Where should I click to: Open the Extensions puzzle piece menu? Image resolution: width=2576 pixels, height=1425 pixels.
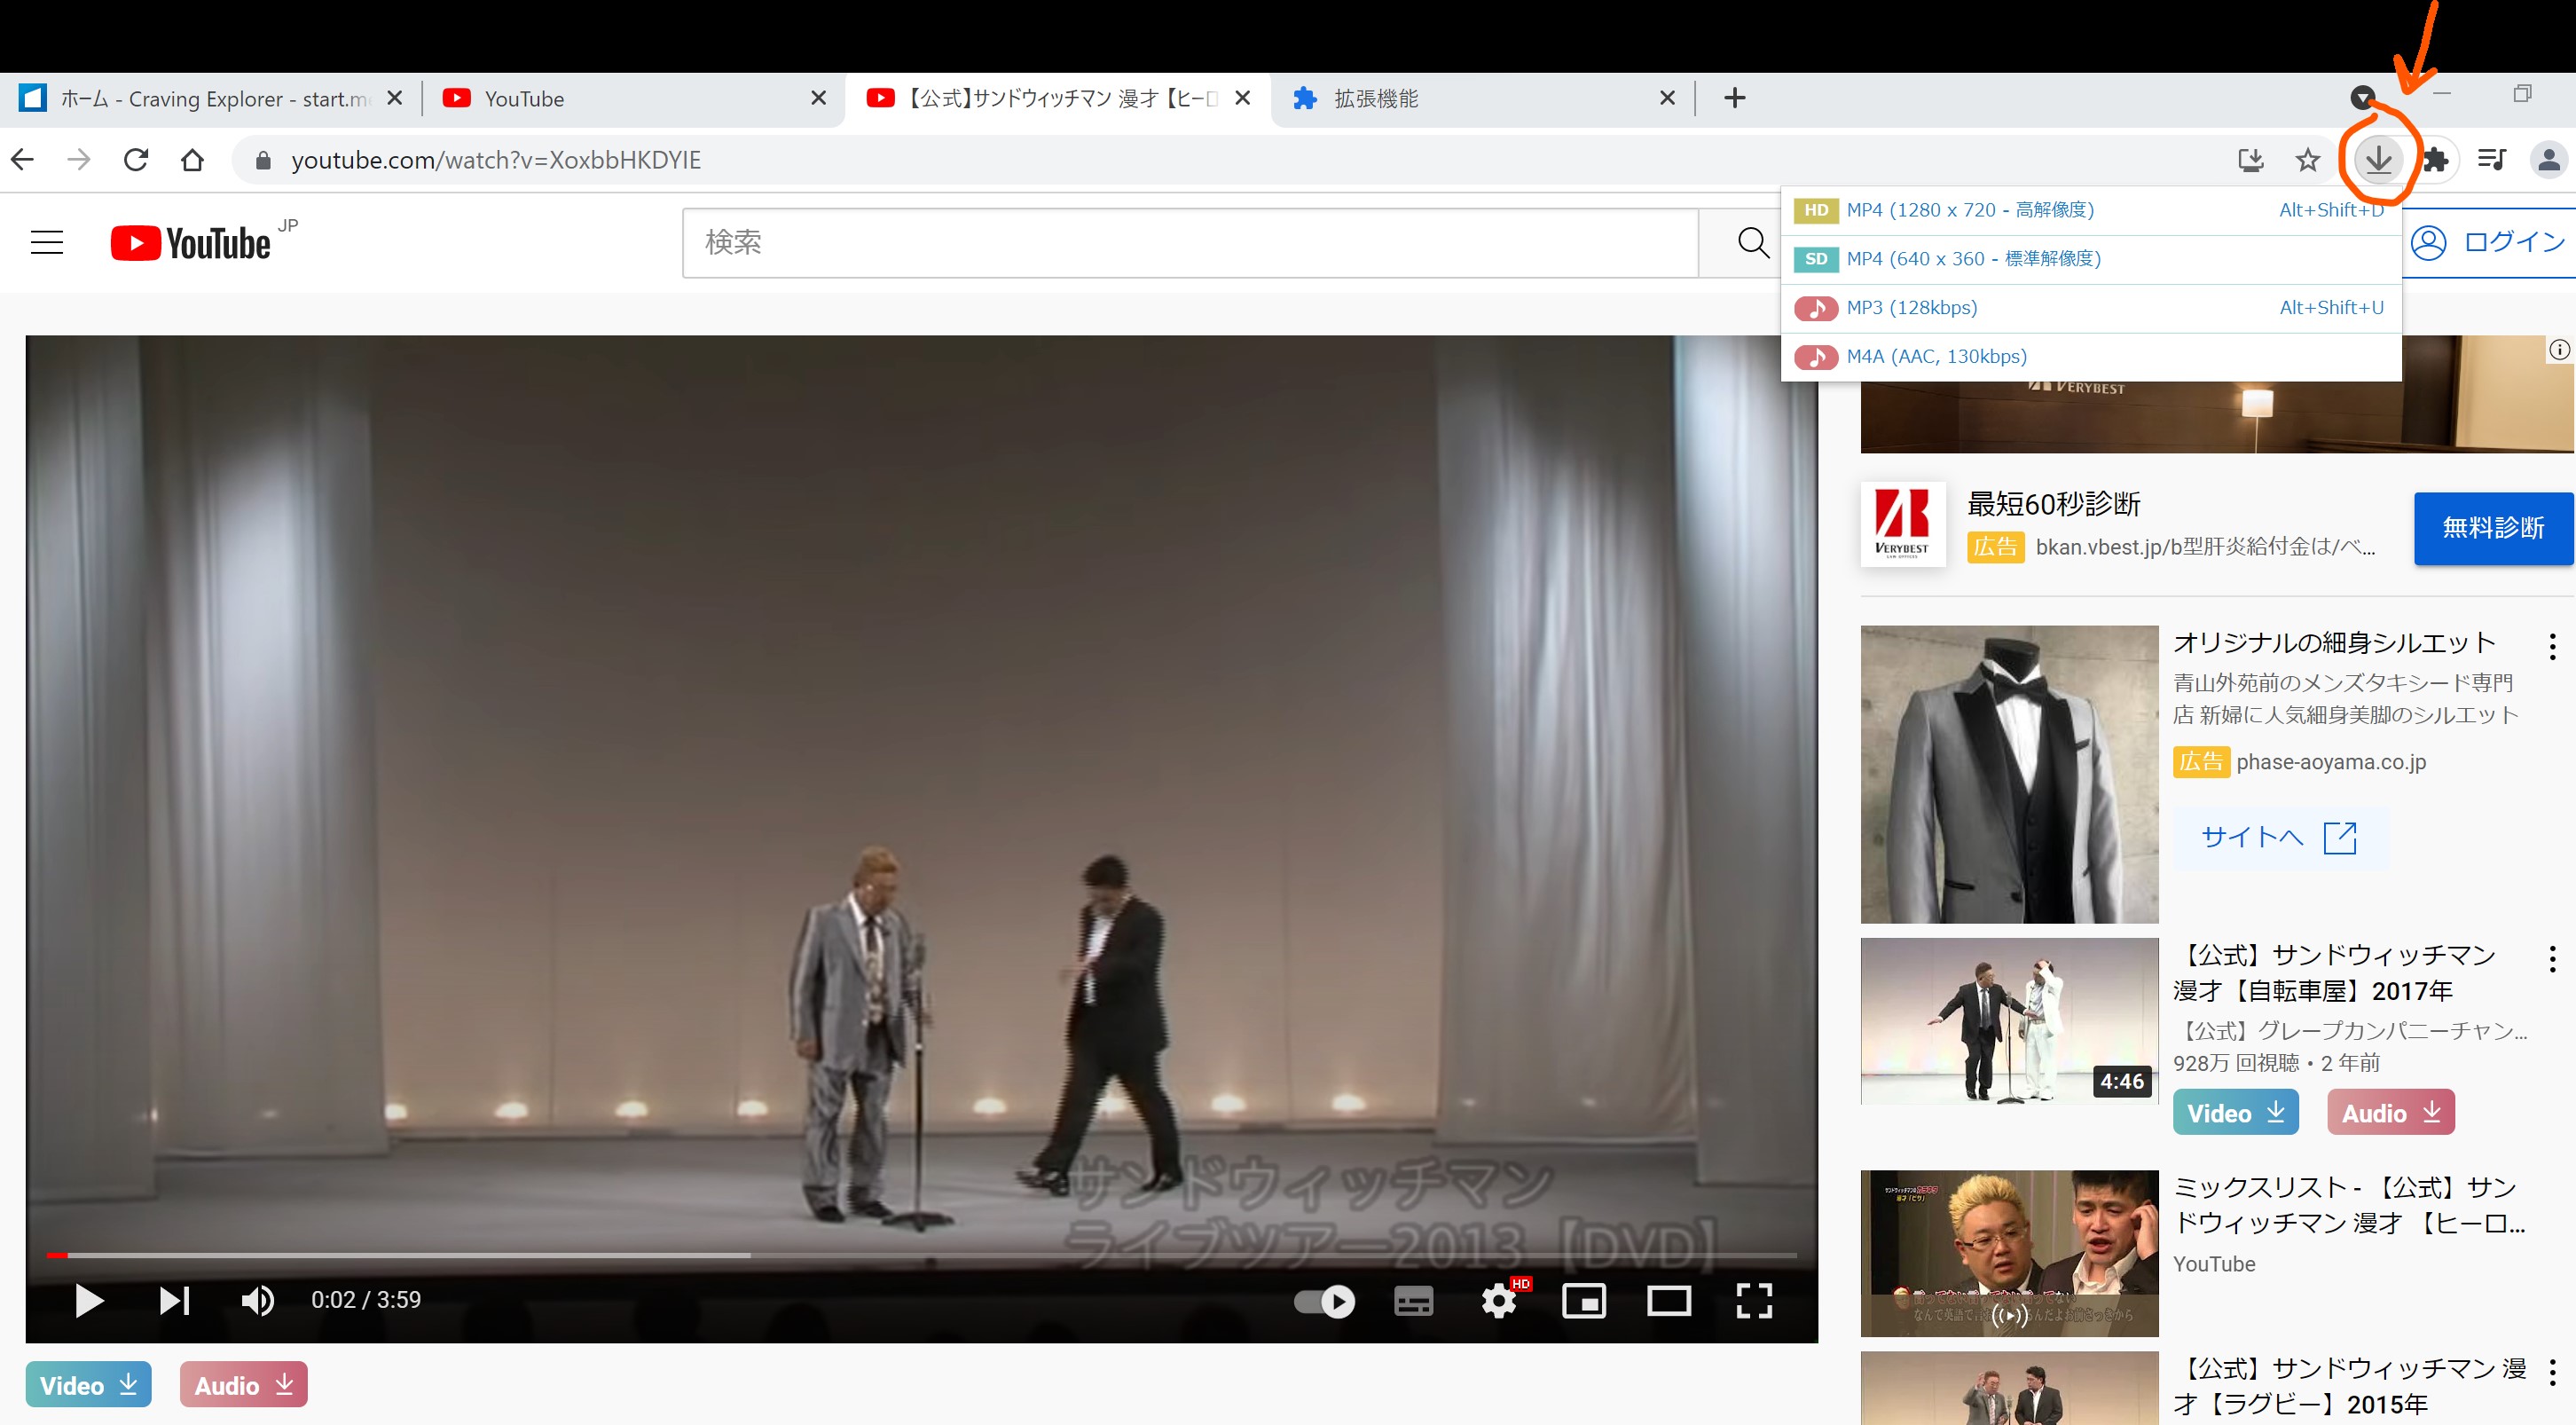click(x=2436, y=160)
